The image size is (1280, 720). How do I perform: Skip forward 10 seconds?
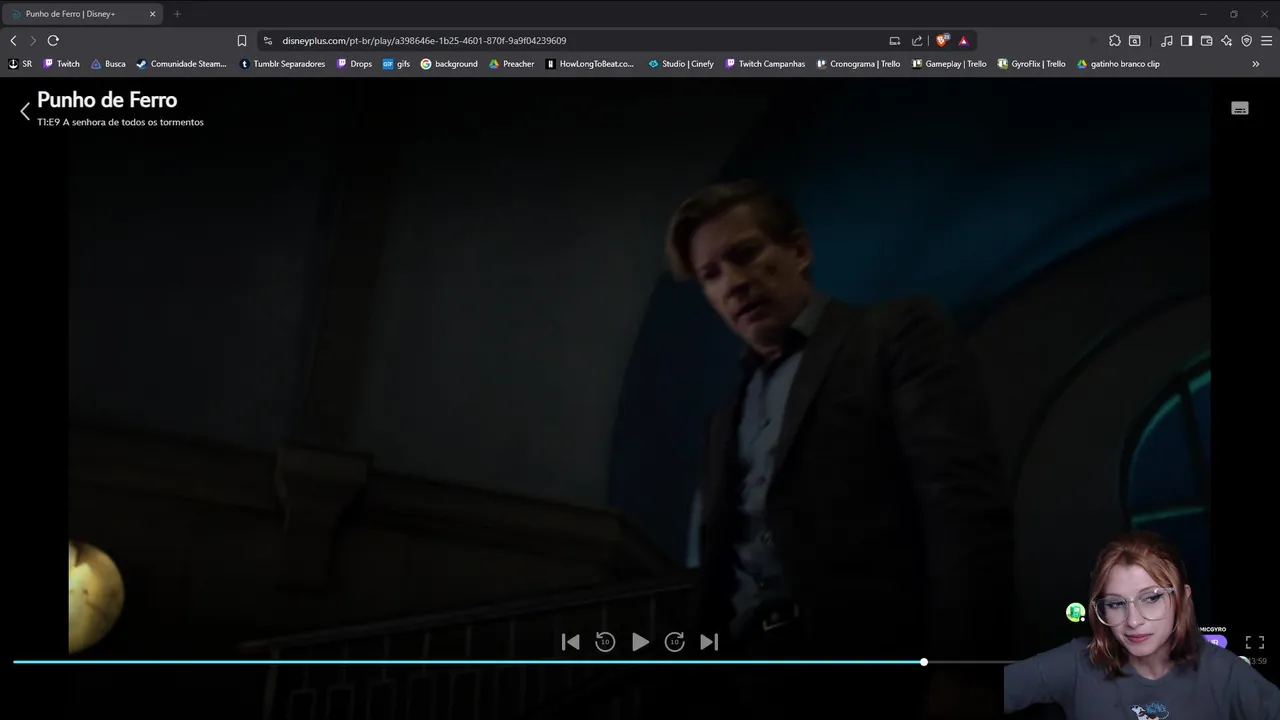[675, 642]
